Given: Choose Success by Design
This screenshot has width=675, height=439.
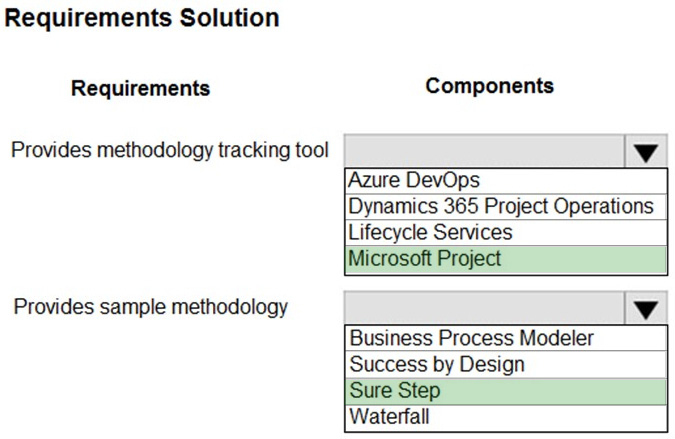Looking at the screenshot, I should point(437,364).
